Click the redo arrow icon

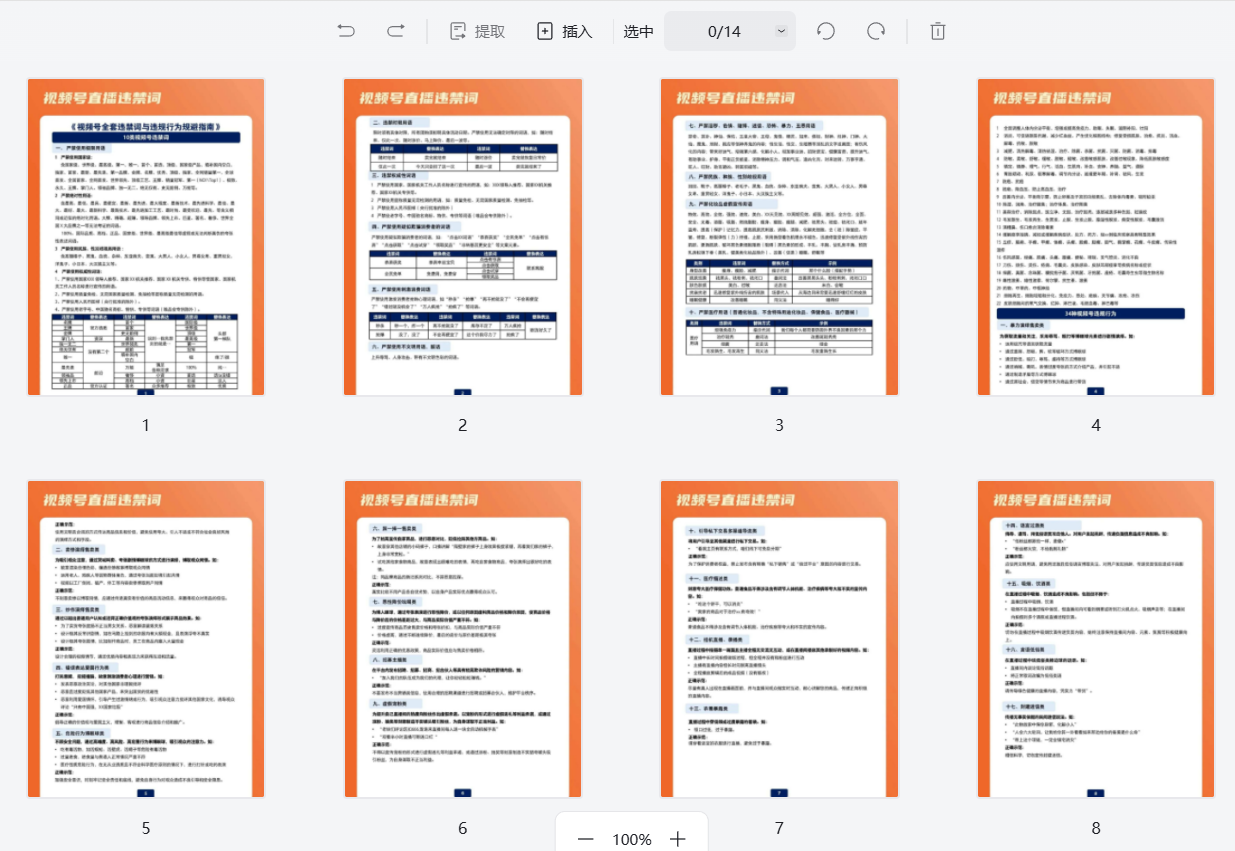coord(396,31)
